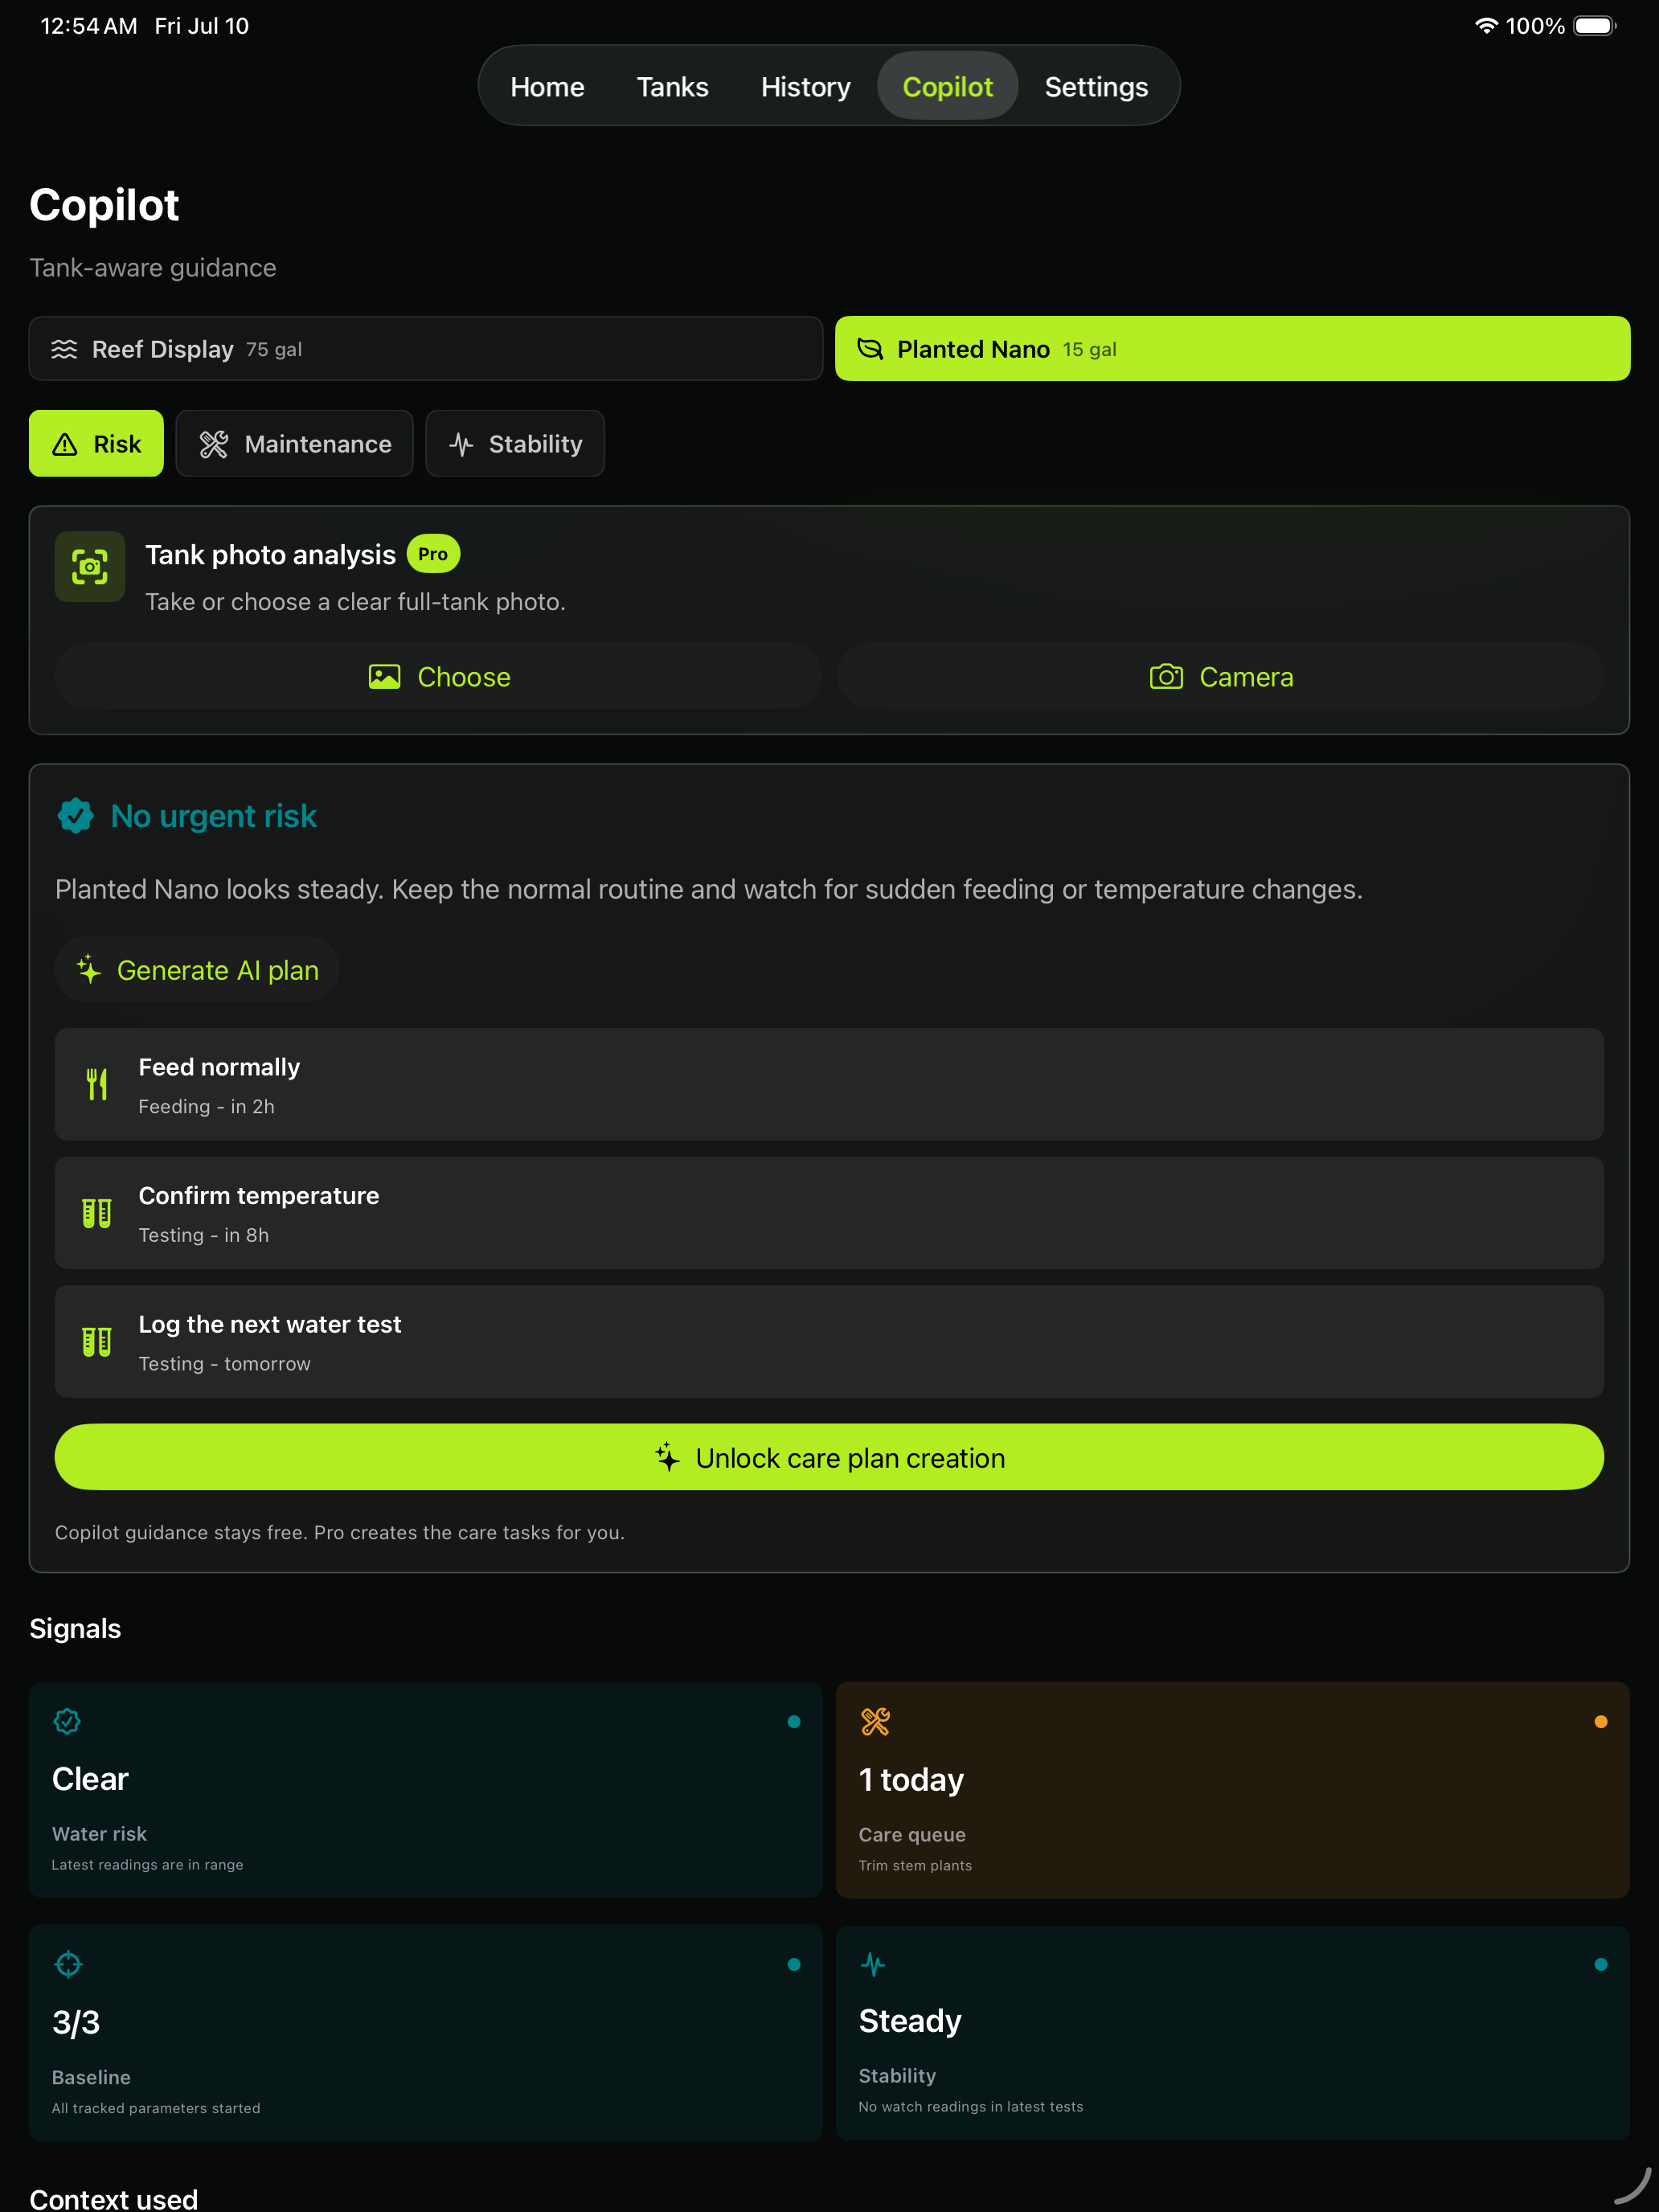Open the History tab
The width and height of the screenshot is (1659, 2212).
(x=805, y=87)
